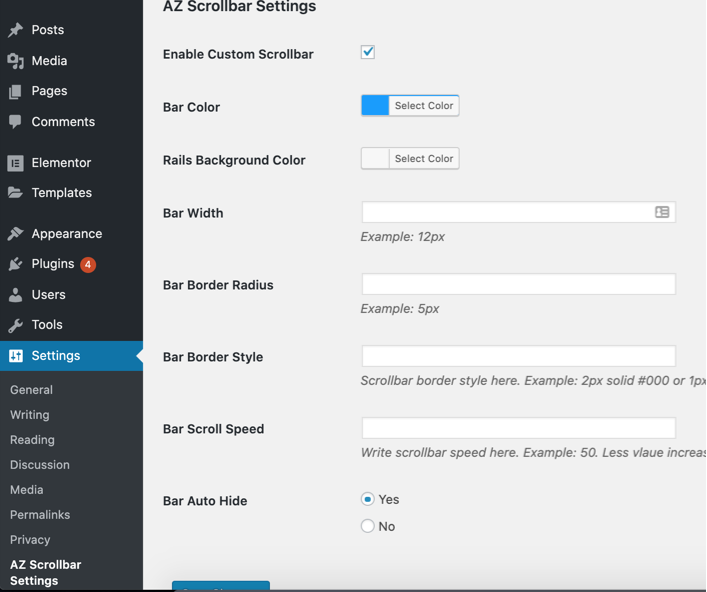
Task: Click the Appearance paintbrush icon
Action: [15, 234]
